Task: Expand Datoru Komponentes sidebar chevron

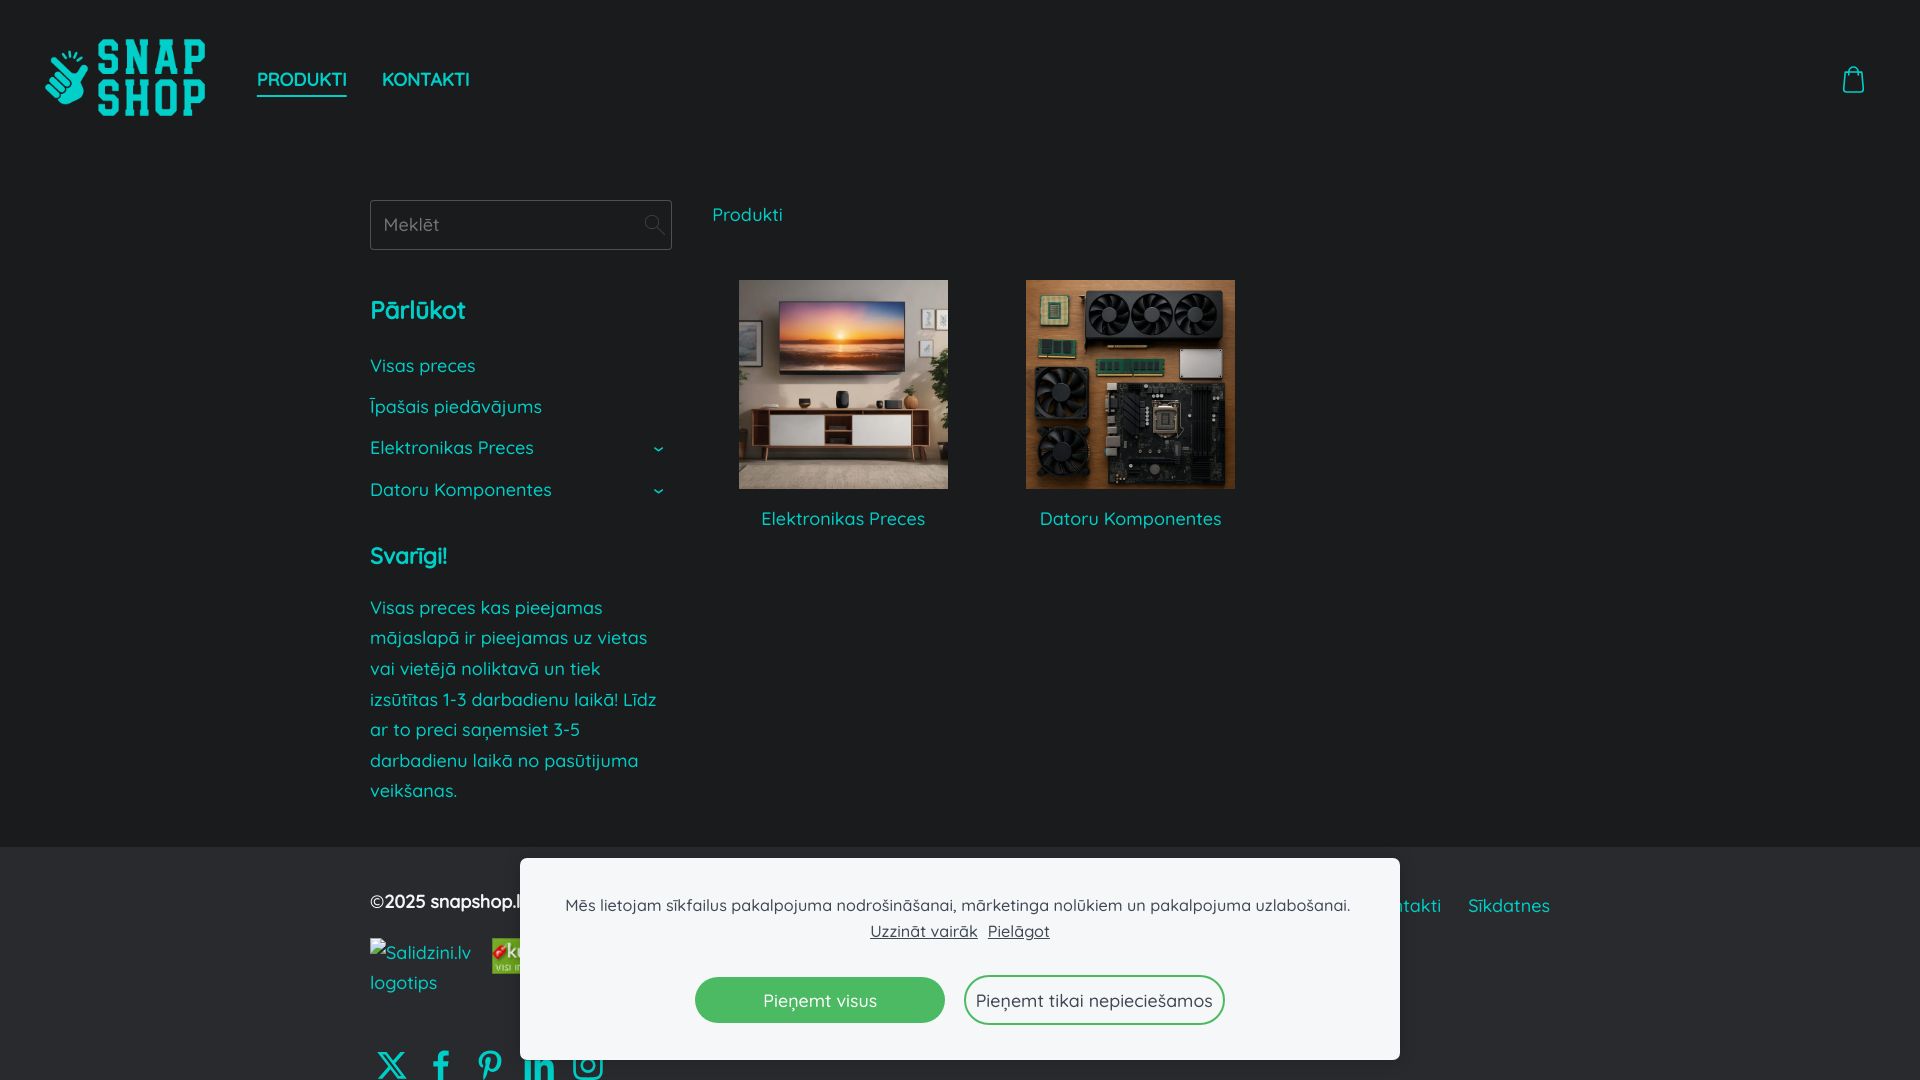Action: coord(658,491)
